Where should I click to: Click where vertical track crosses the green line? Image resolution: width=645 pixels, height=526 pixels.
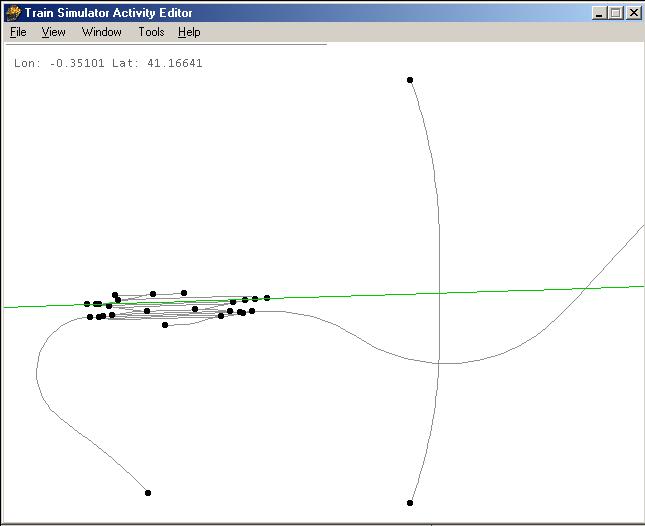point(438,293)
